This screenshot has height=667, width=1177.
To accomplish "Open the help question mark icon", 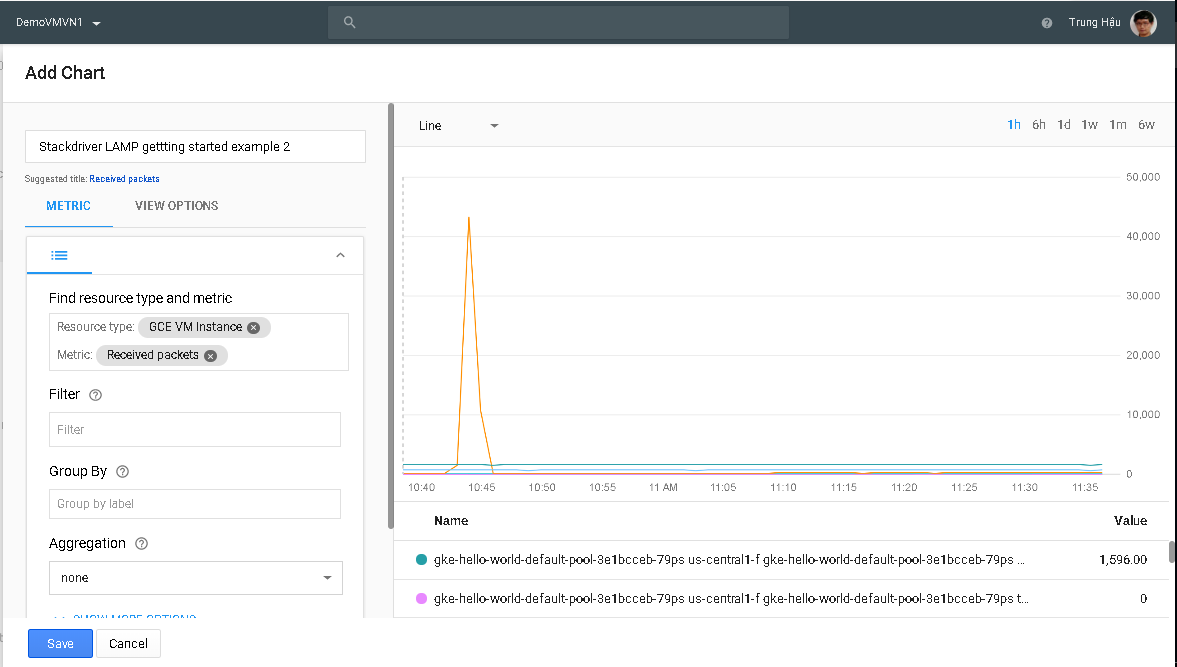I will click(x=1047, y=23).
